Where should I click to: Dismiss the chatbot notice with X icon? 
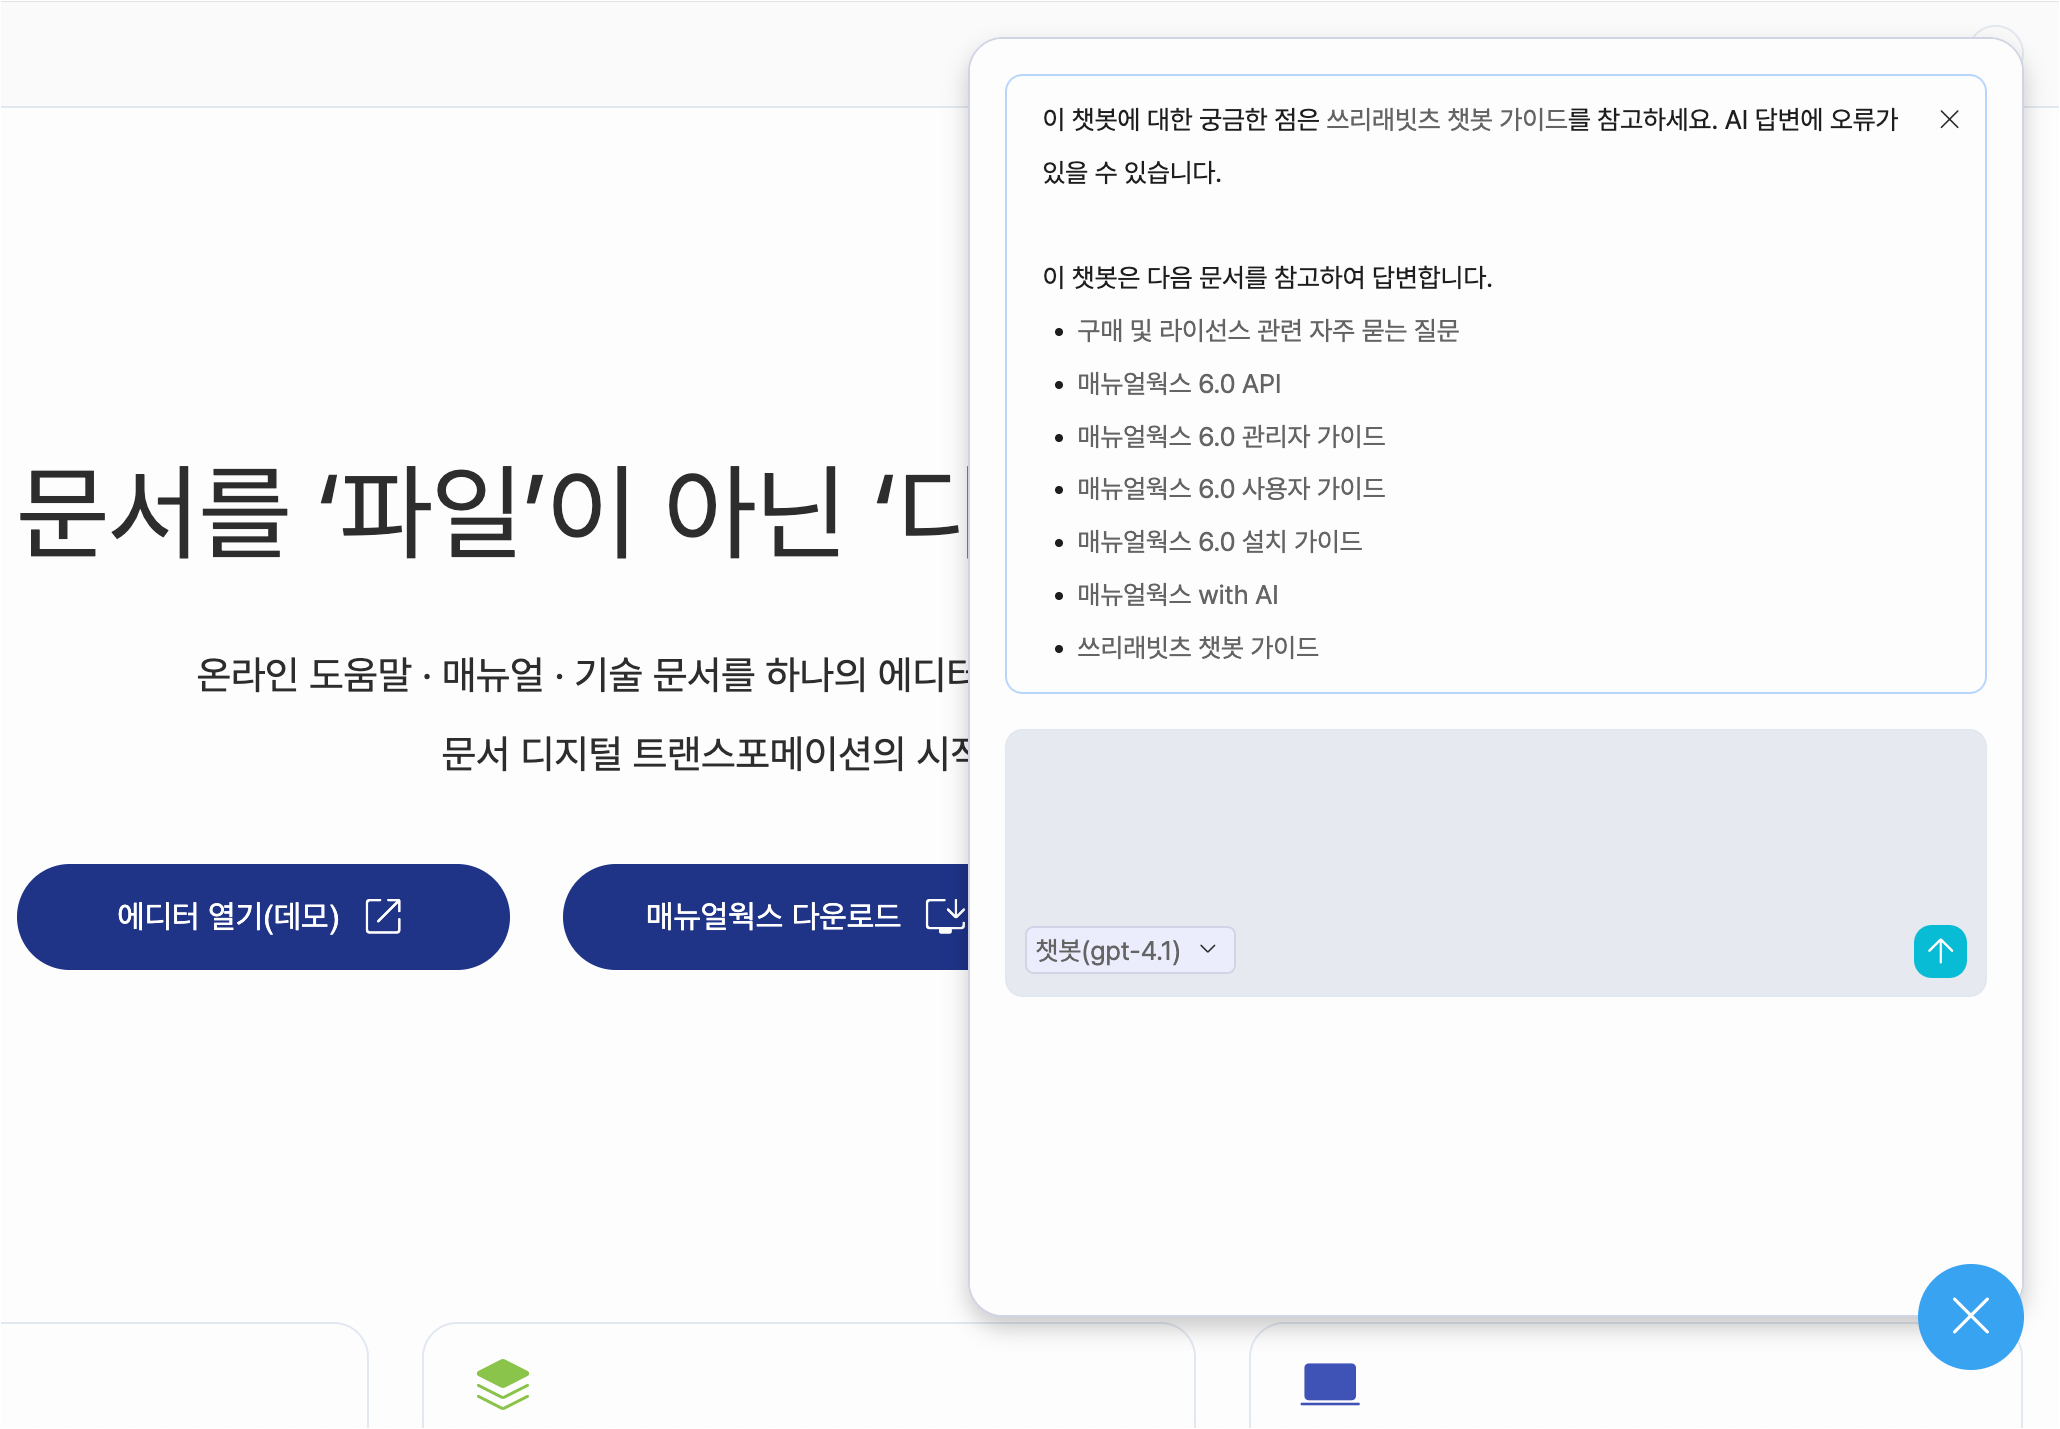pos(1948,120)
